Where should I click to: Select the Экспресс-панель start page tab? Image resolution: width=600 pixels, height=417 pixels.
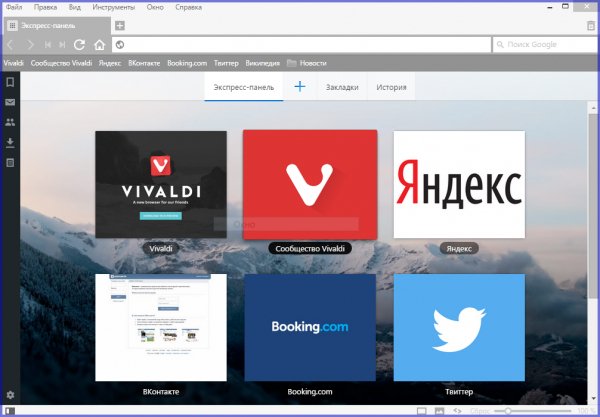click(244, 87)
